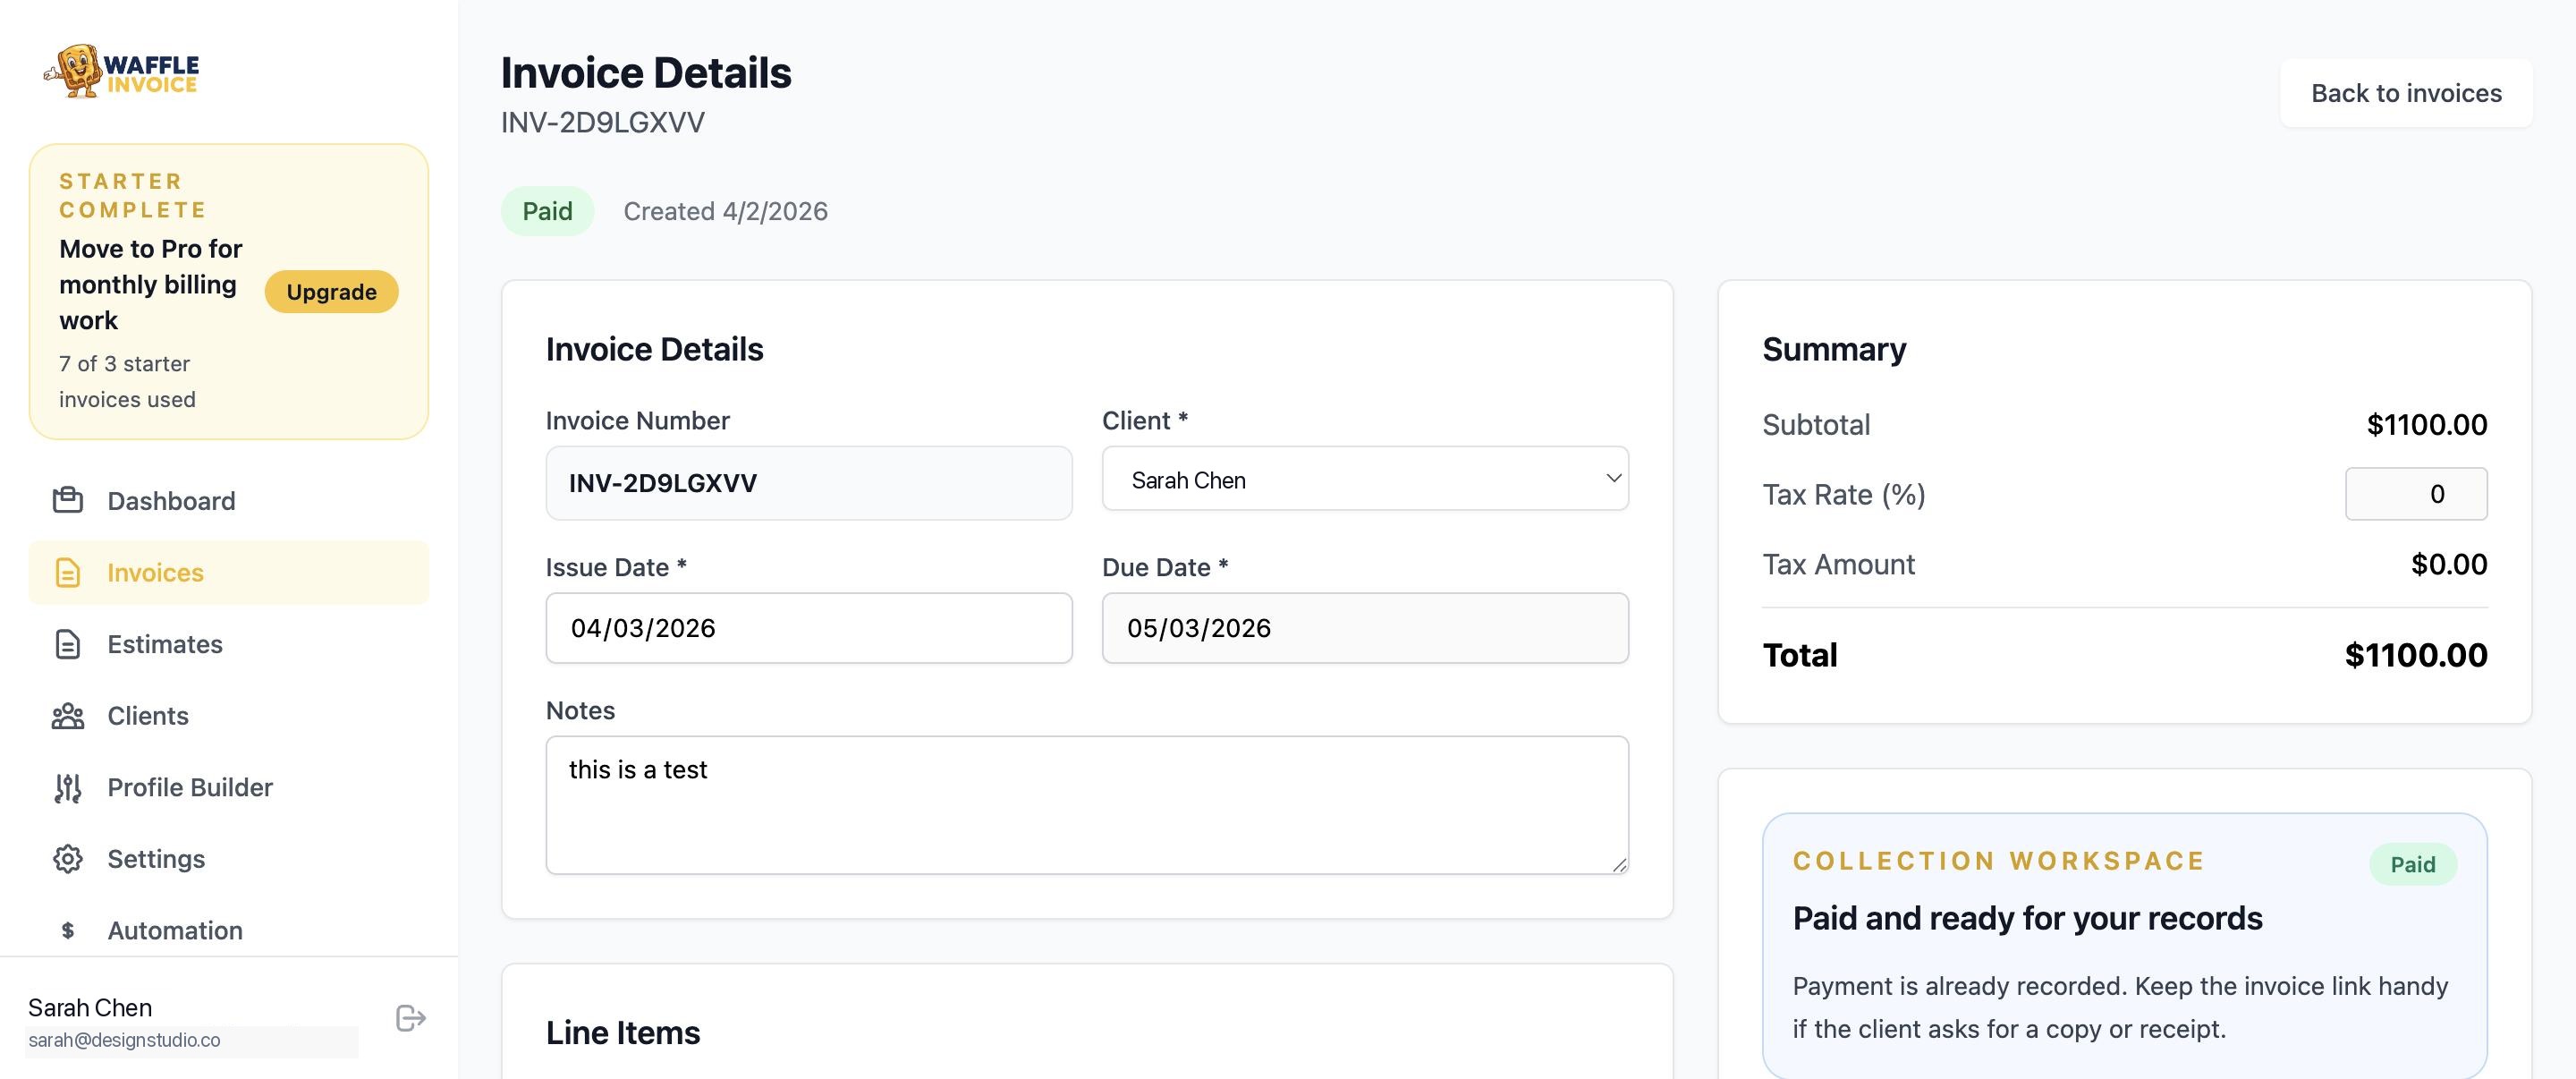Click Back to invoices
Viewport: 2576px width, 1079px height.
pos(2405,93)
